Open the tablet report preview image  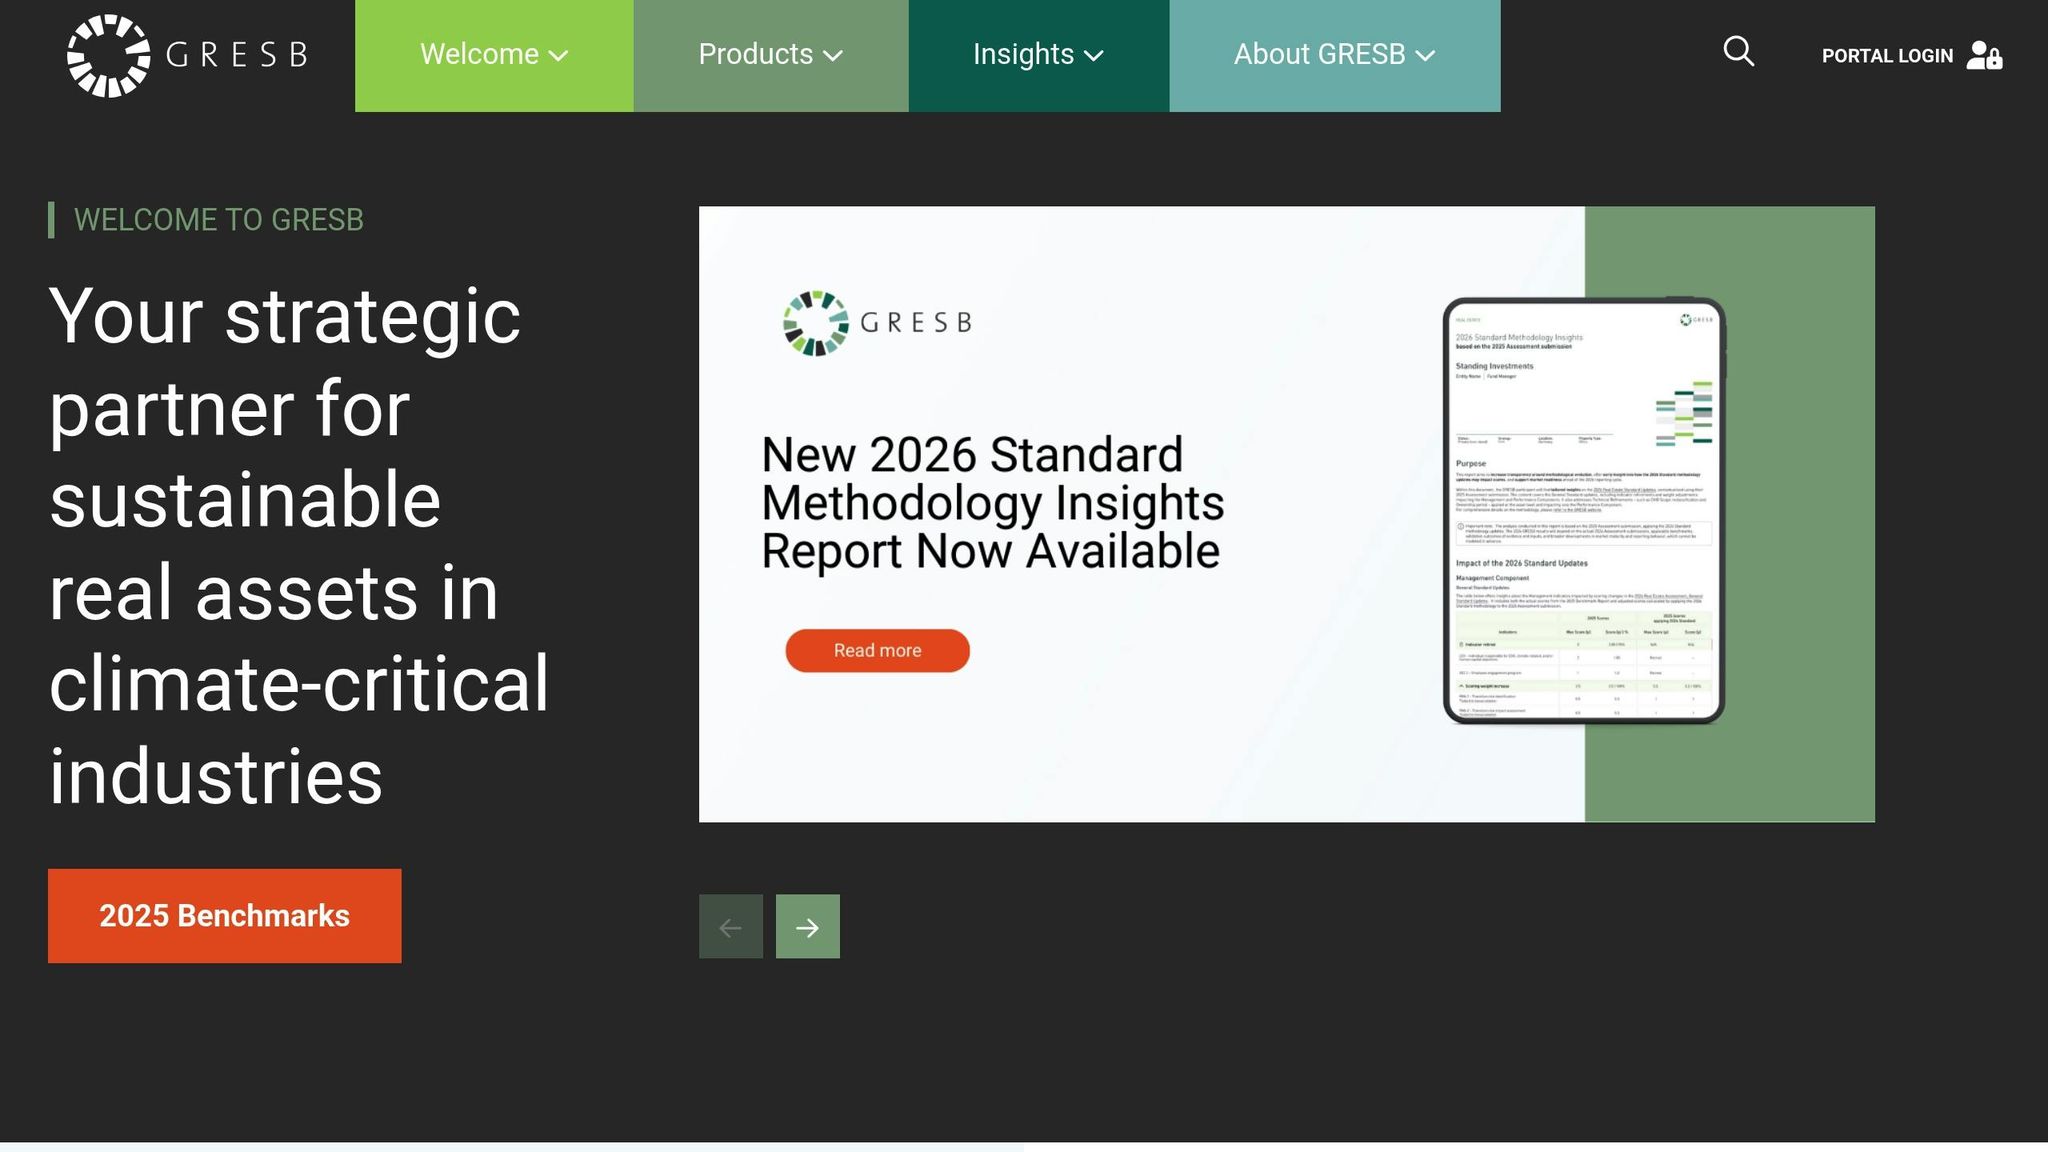pos(1584,510)
